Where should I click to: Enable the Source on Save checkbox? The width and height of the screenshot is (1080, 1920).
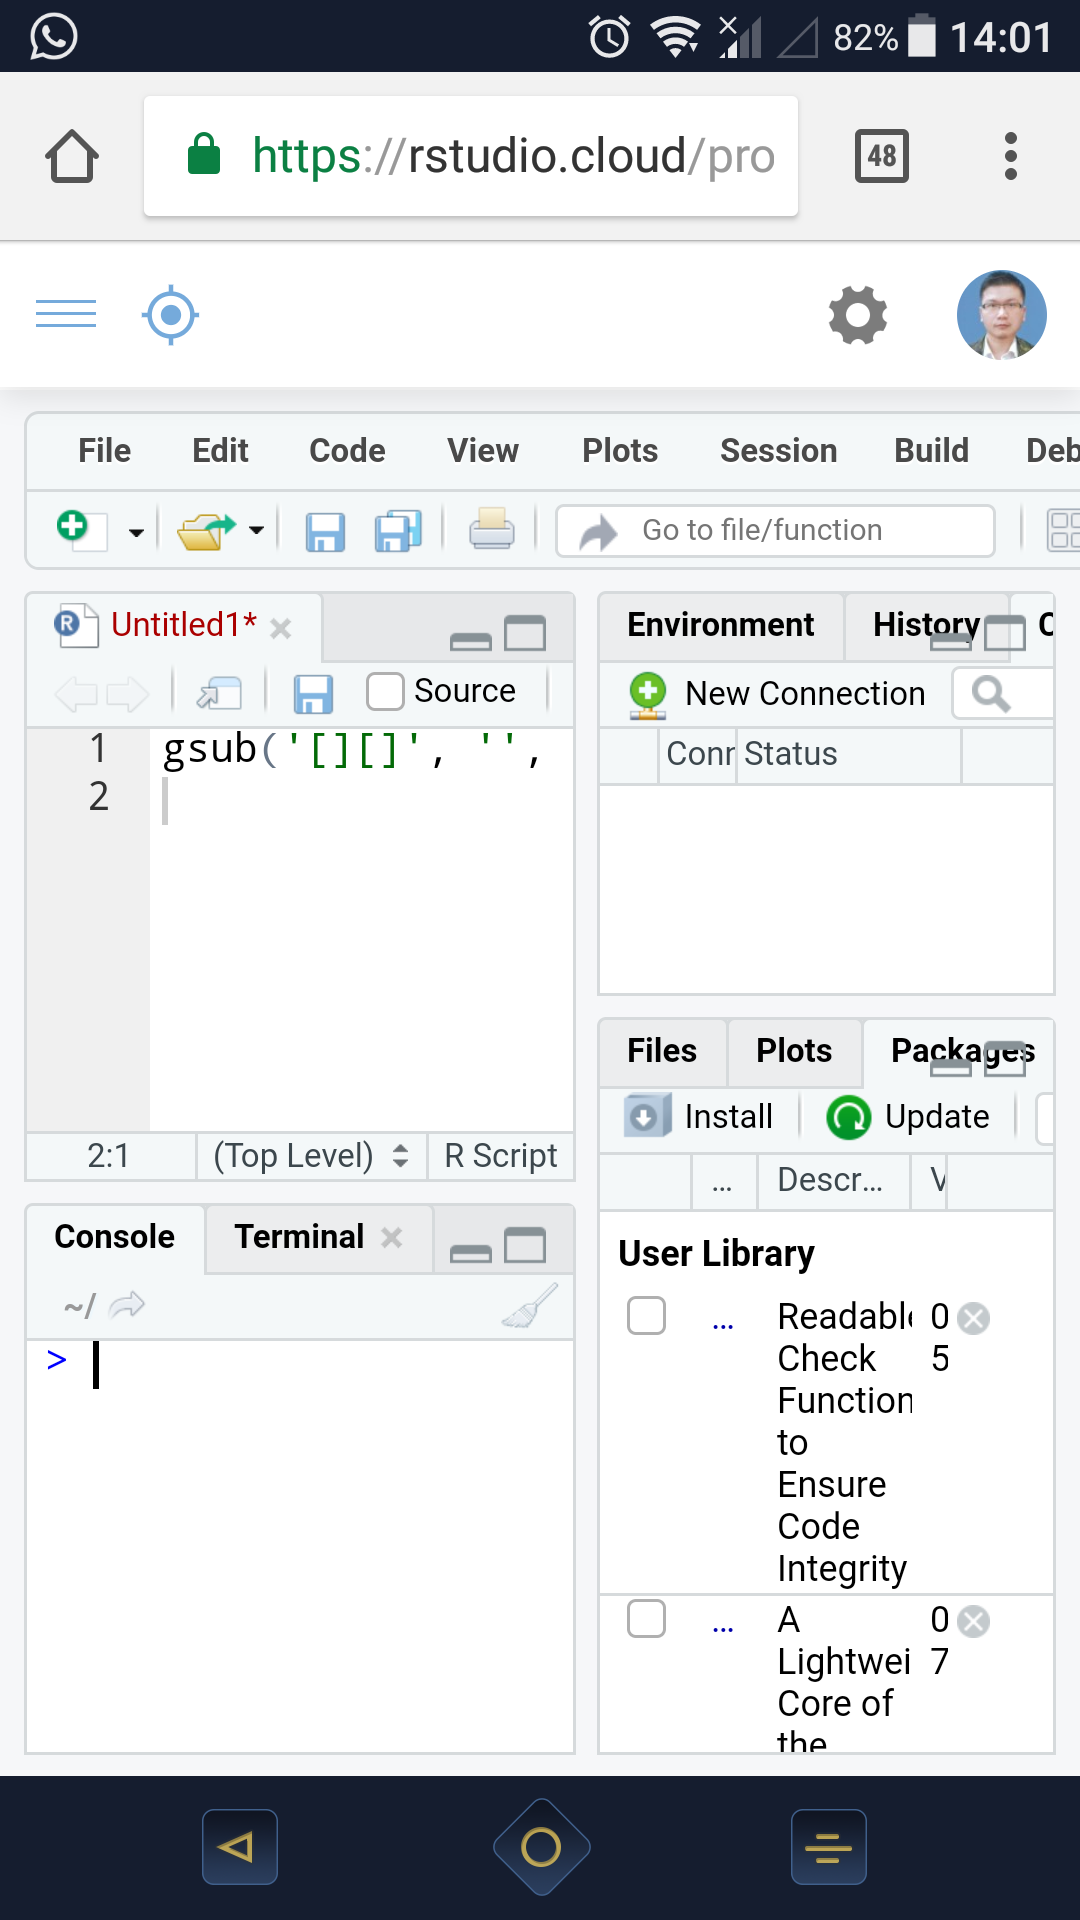(x=385, y=691)
